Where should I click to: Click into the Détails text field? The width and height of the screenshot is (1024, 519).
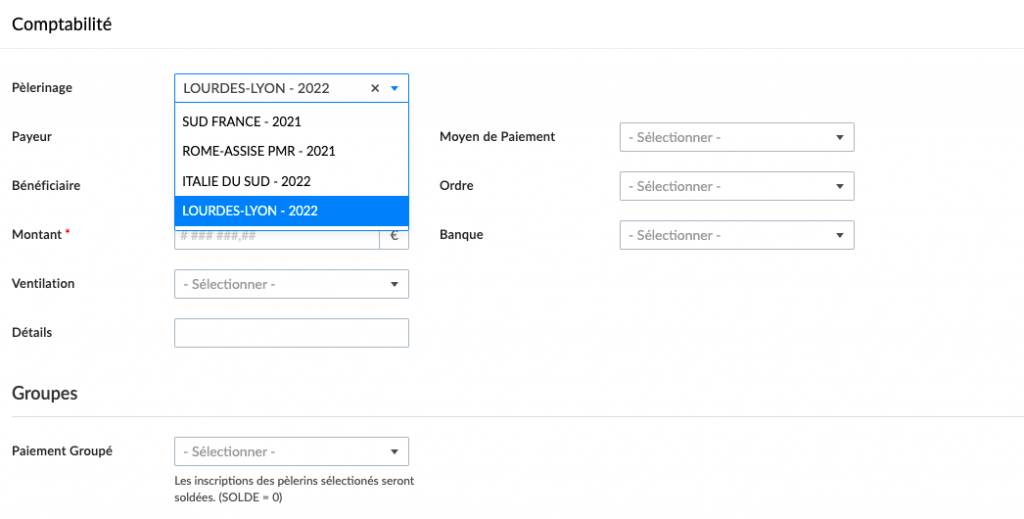pyautogui.click(x=291, y=333)
